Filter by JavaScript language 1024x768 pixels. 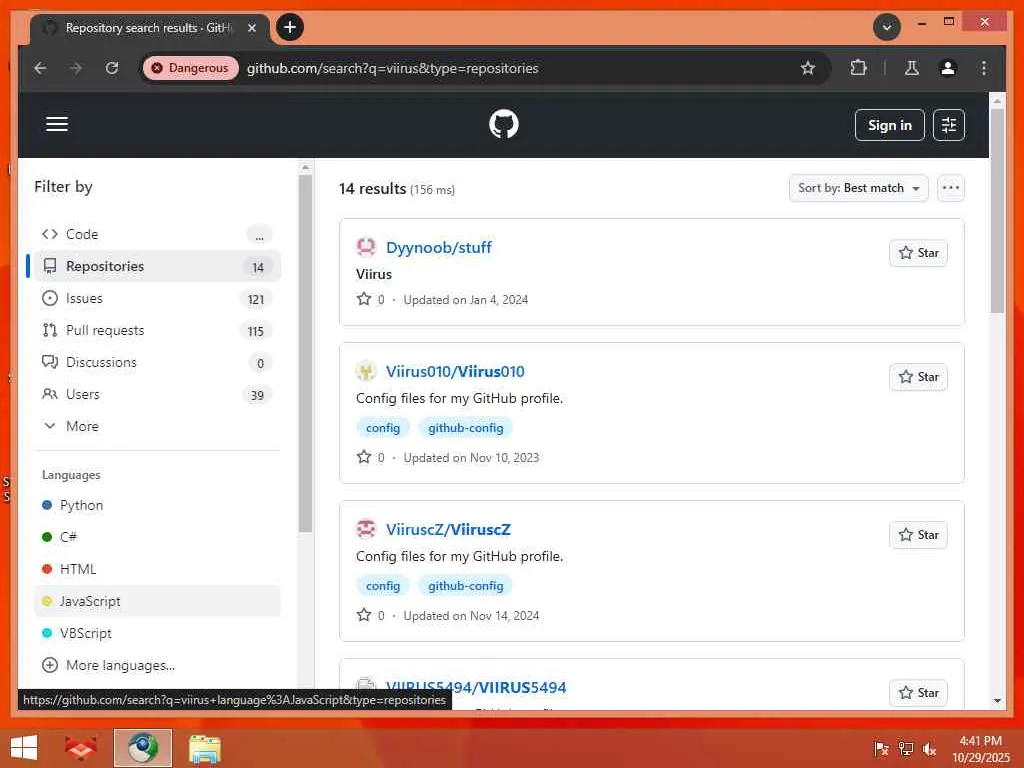[157, 601]
